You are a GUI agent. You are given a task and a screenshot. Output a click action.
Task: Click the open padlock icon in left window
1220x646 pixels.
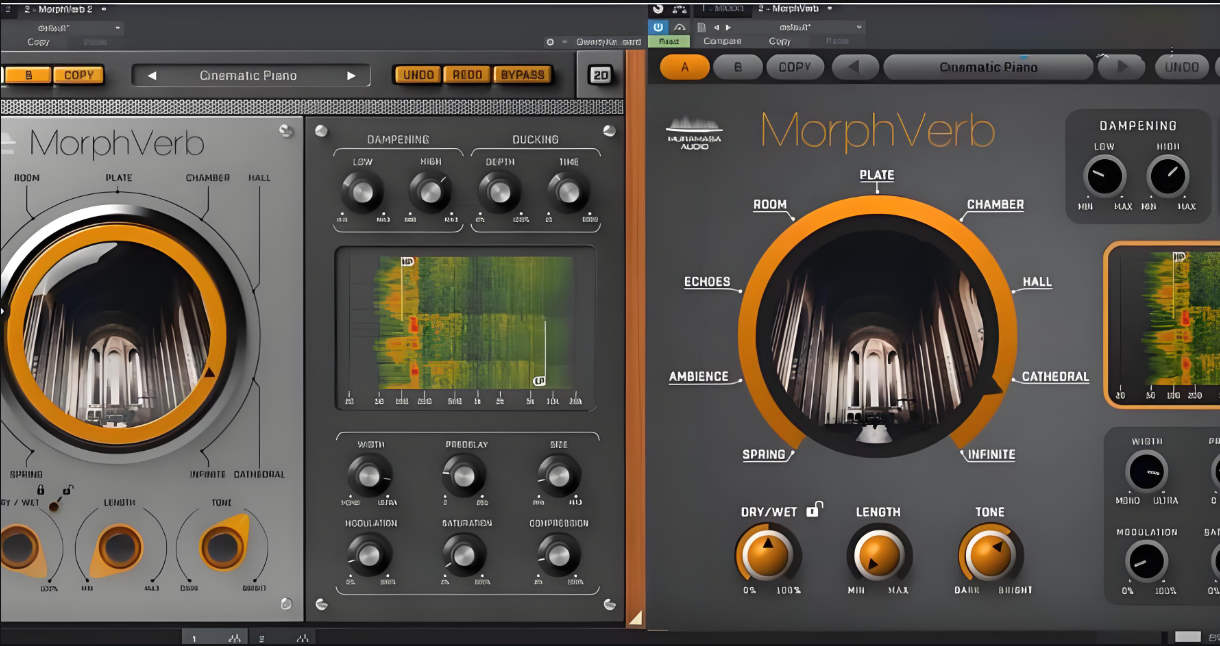point(68,490)
